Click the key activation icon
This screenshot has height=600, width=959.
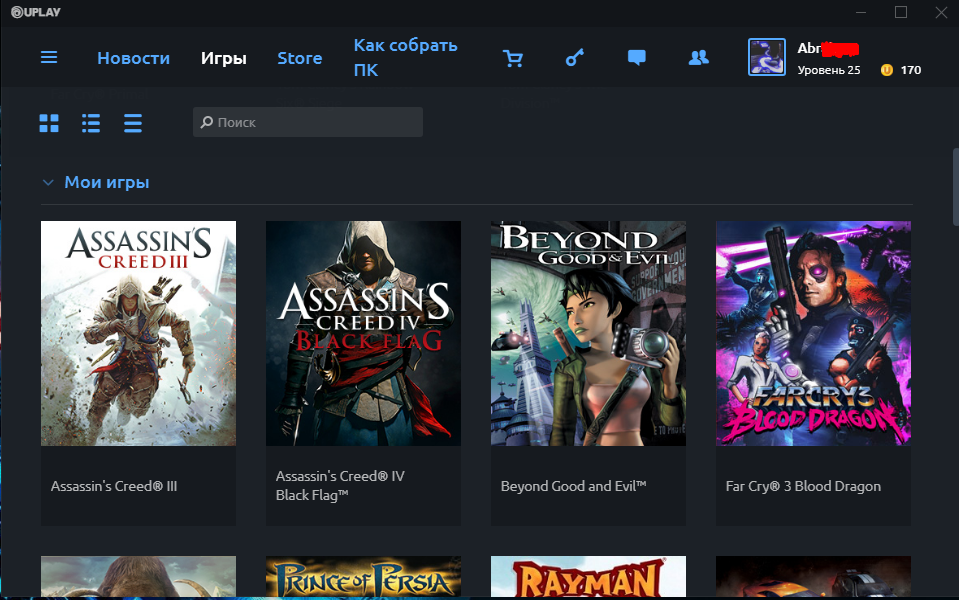pos(574,57)
